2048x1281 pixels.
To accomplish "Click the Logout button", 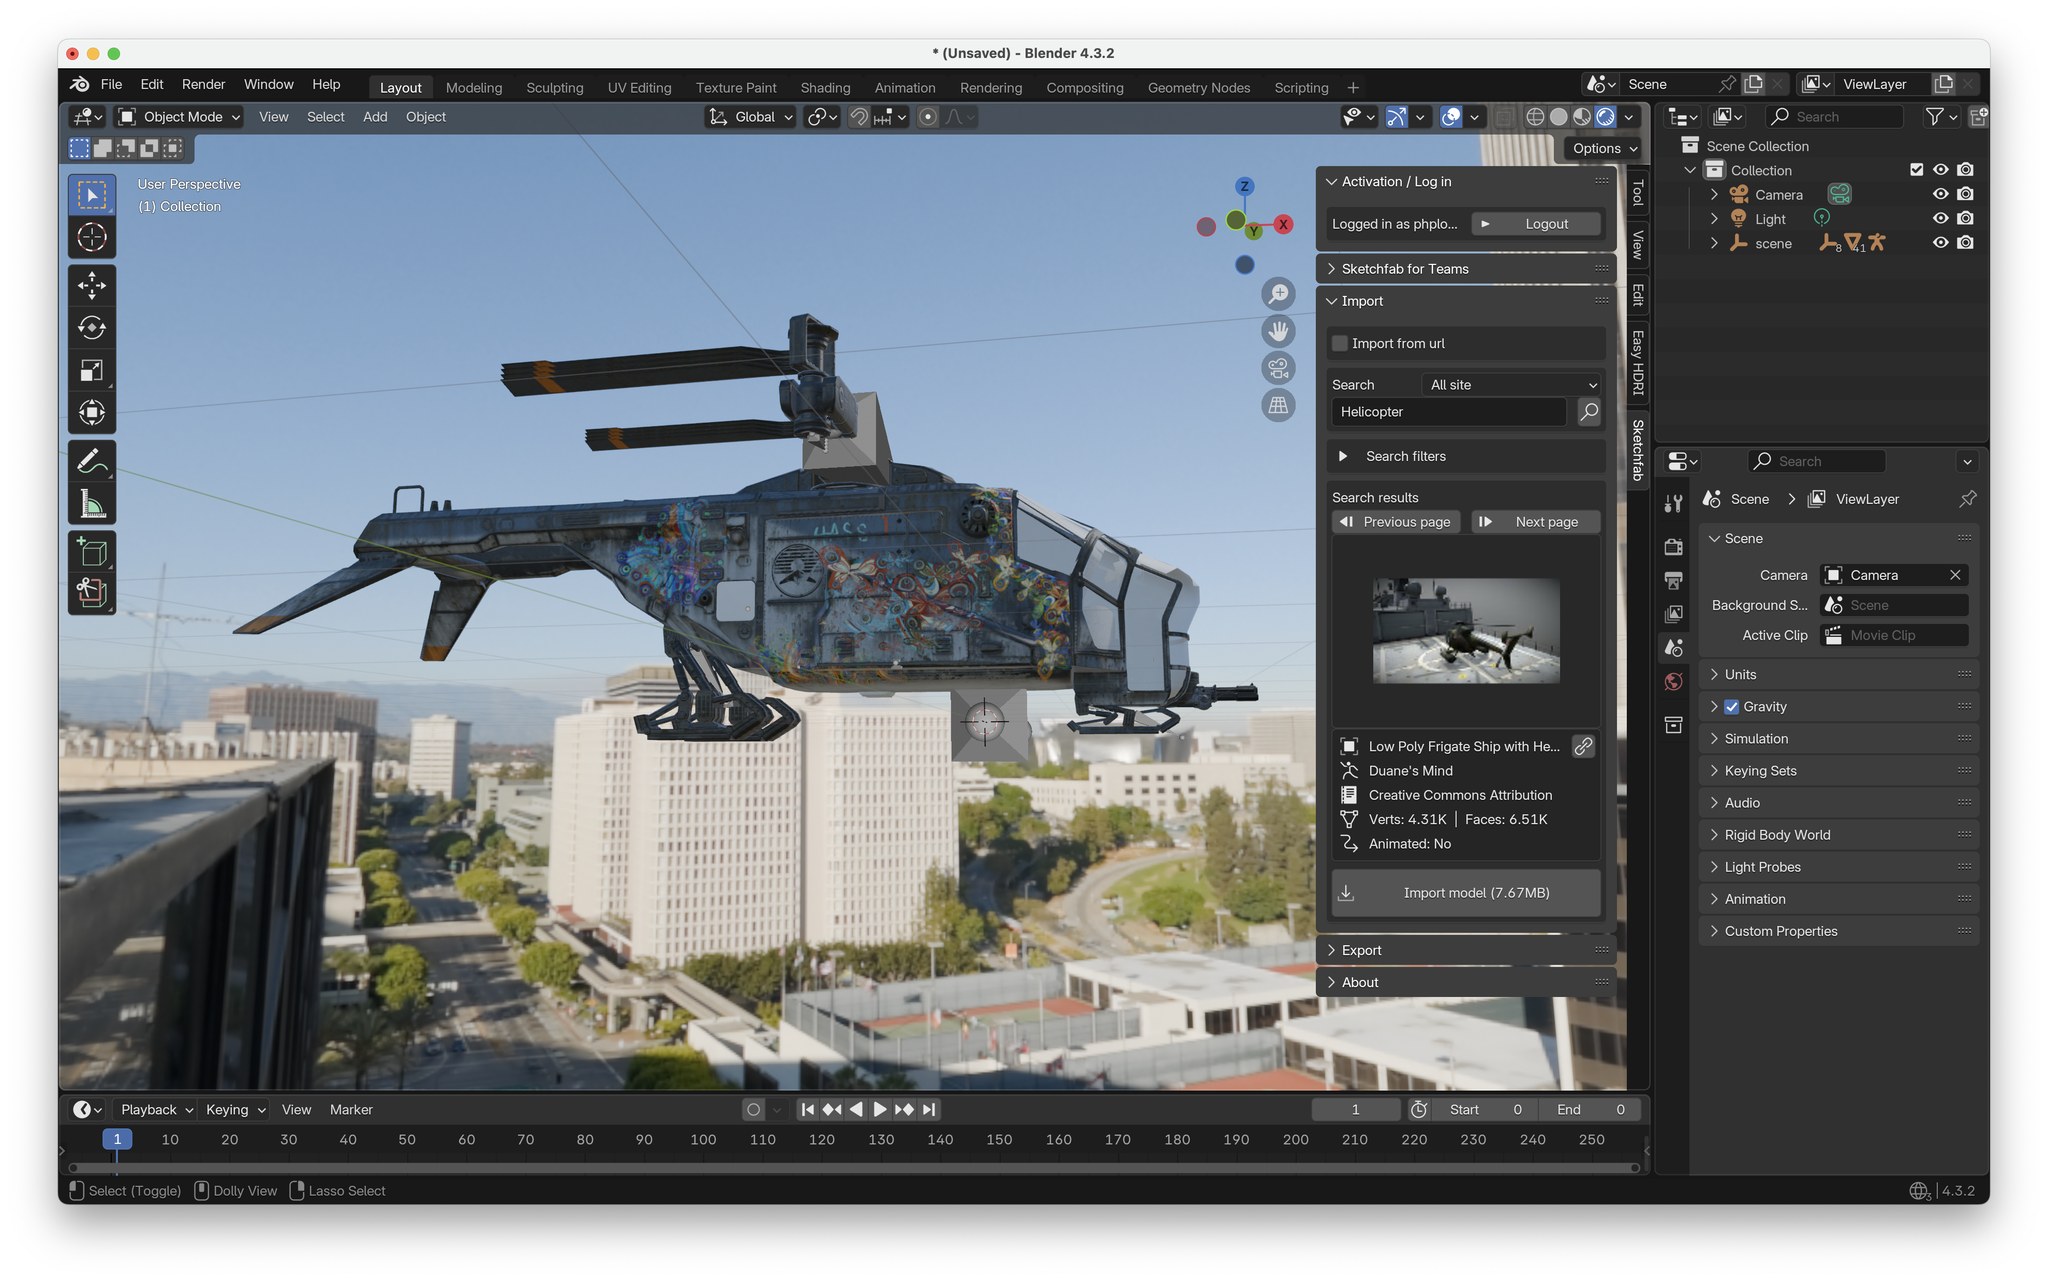I will click(x=1536, y=224).
